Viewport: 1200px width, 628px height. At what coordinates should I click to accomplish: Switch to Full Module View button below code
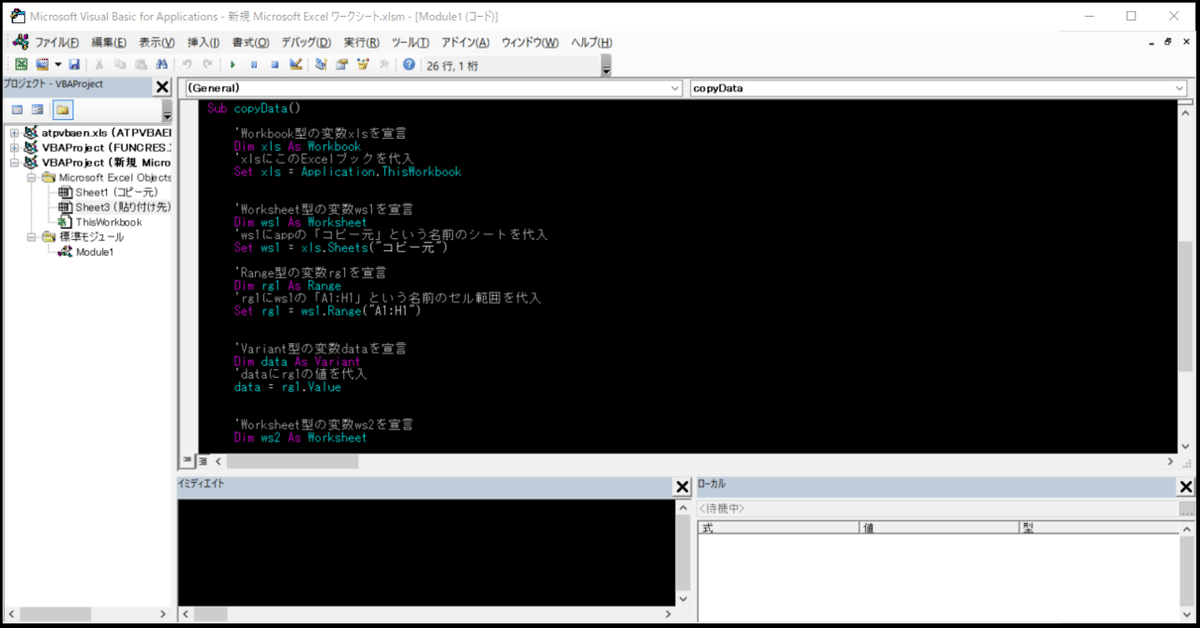tap(202, 461)
